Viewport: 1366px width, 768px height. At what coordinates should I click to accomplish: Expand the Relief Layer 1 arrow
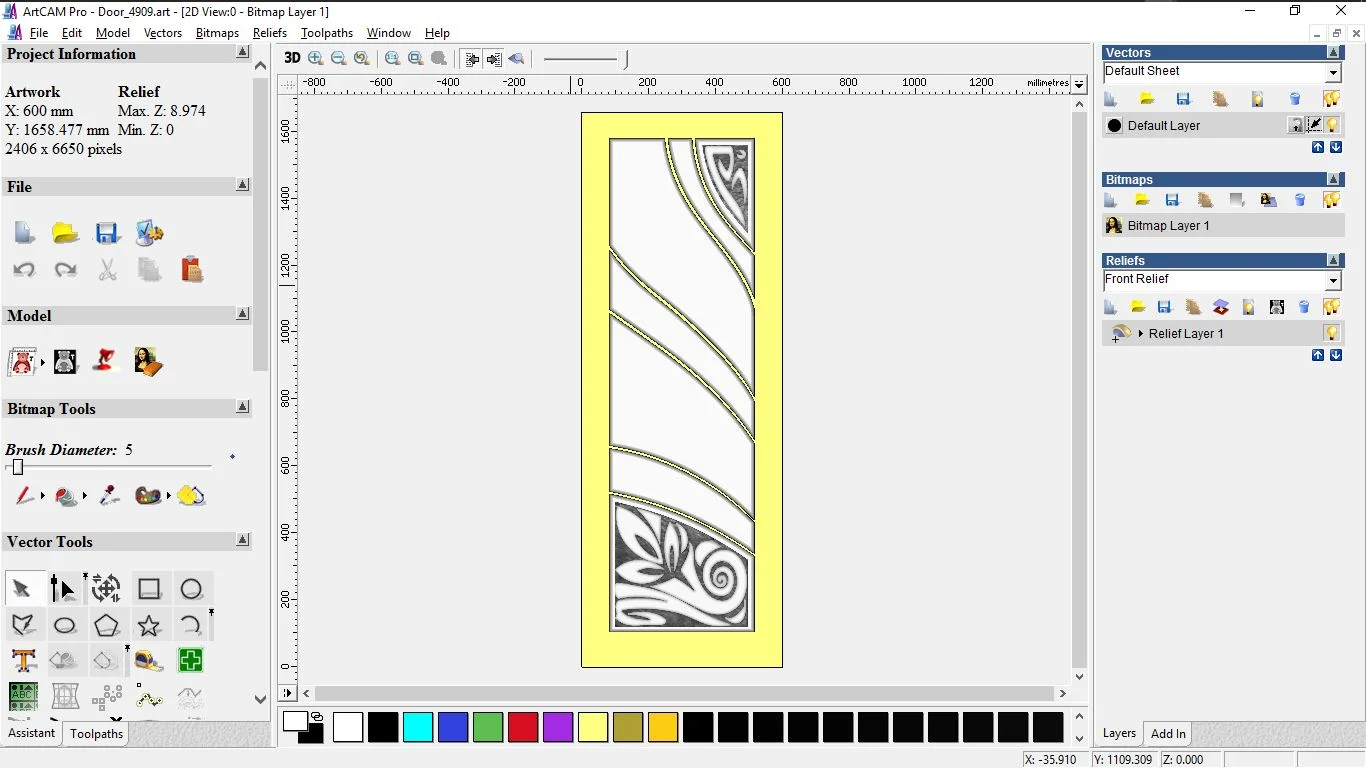[x=1141, y=333]
